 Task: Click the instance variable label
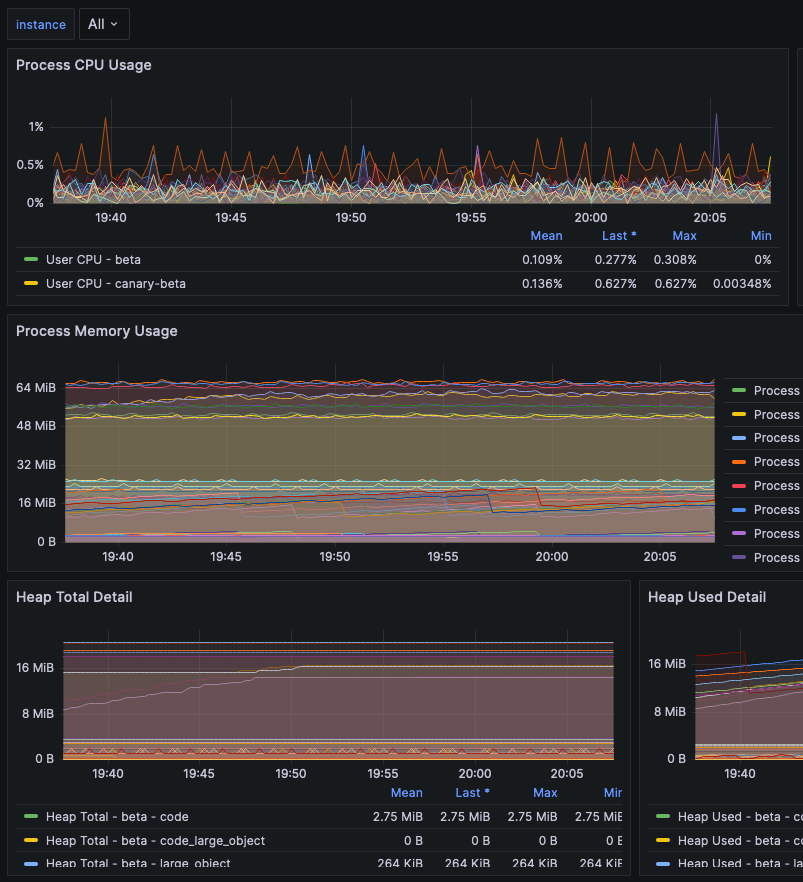(40, 24)
